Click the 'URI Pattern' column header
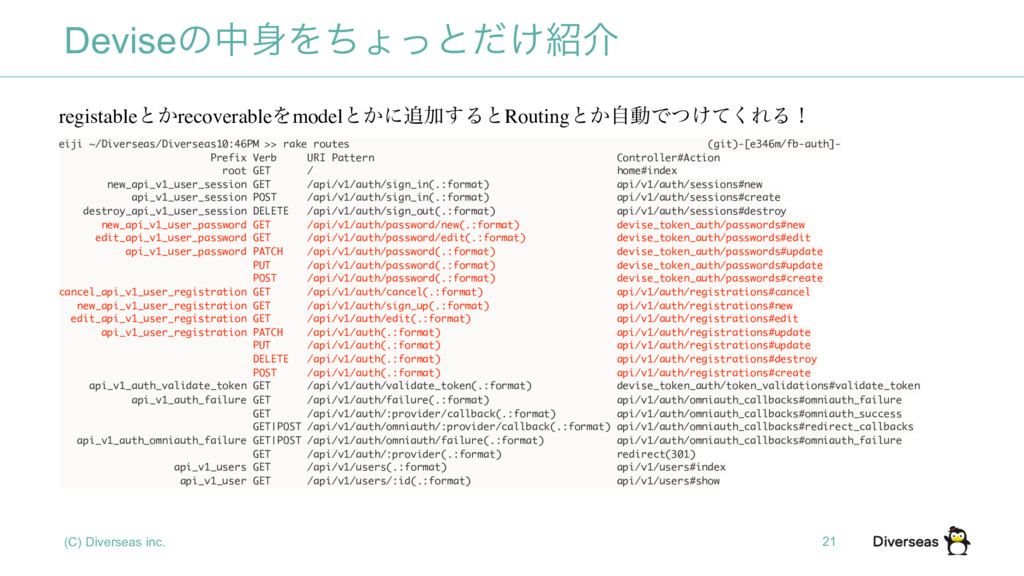 (x=340, y=157)
